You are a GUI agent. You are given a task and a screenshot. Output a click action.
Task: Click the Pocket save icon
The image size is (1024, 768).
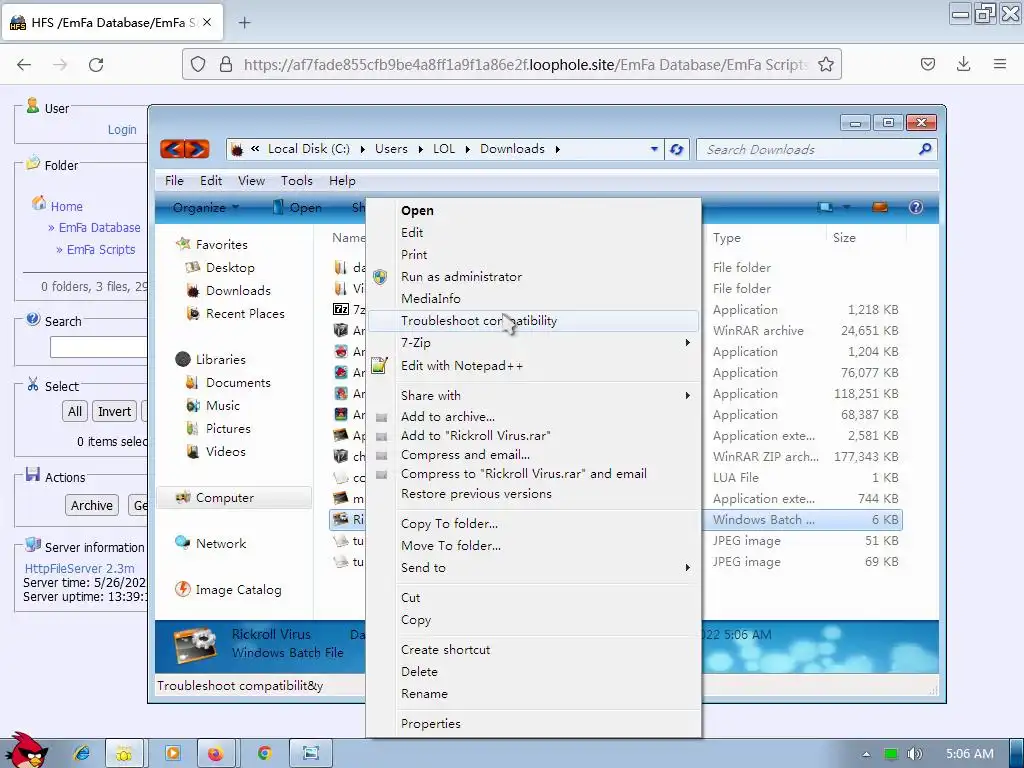[927, 64]
